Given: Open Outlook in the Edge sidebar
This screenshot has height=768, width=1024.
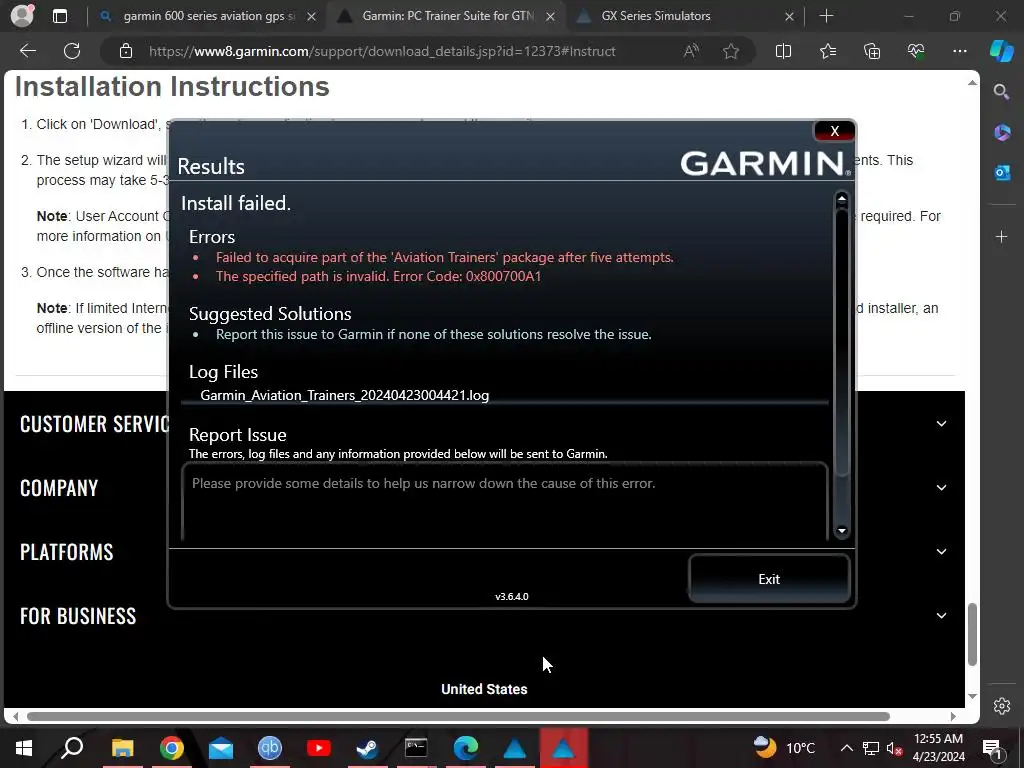Looking at the screenshot, I should coord(1001,173).
